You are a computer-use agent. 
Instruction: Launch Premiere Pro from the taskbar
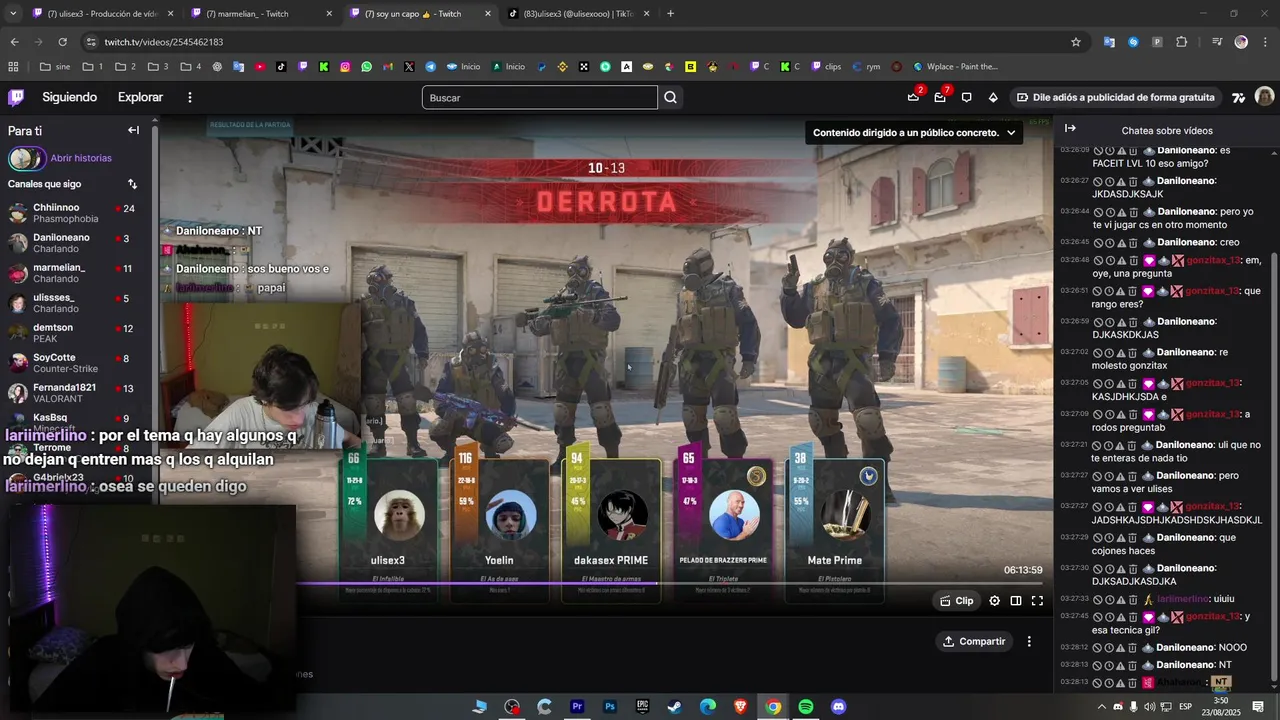tap(577, 707)
